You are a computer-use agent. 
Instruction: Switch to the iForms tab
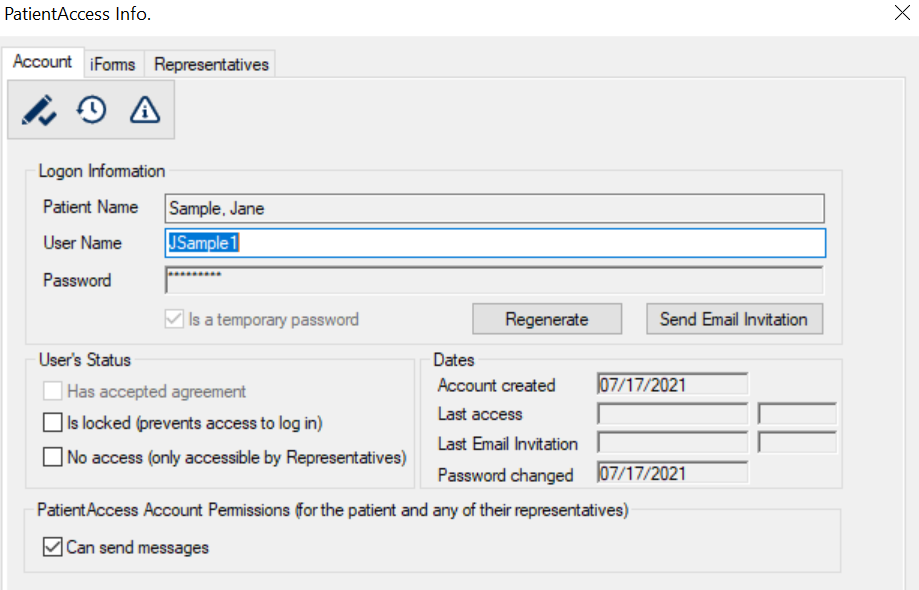113,64
